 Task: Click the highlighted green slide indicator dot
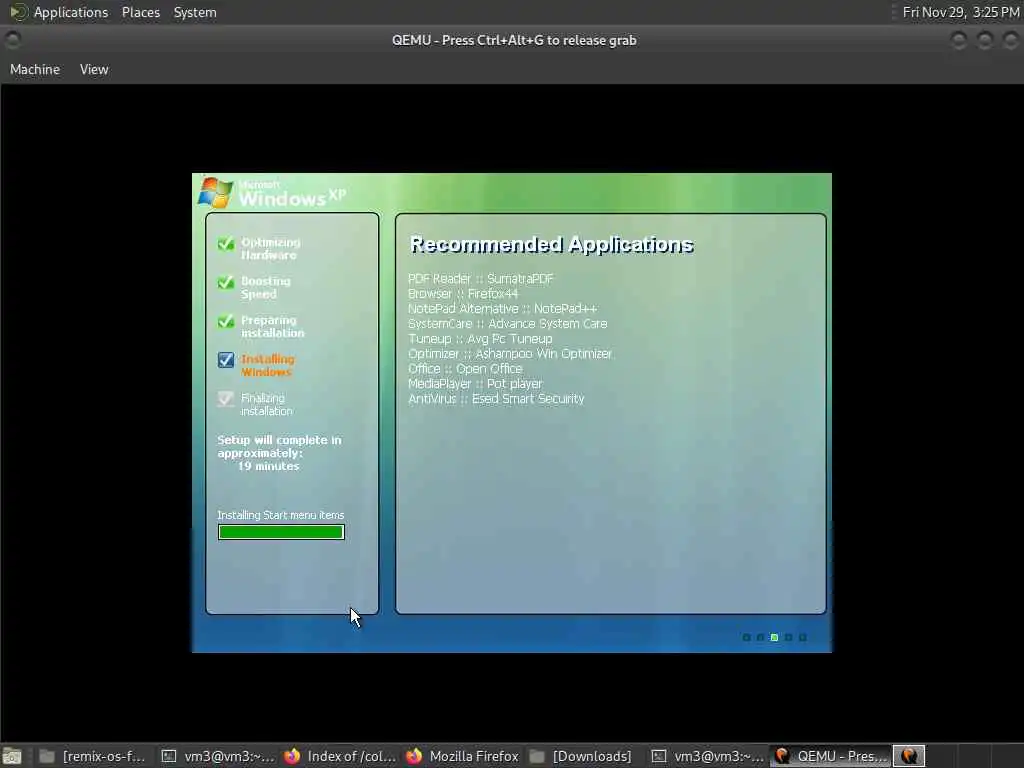pyautogui.click(x=775, y=637)
